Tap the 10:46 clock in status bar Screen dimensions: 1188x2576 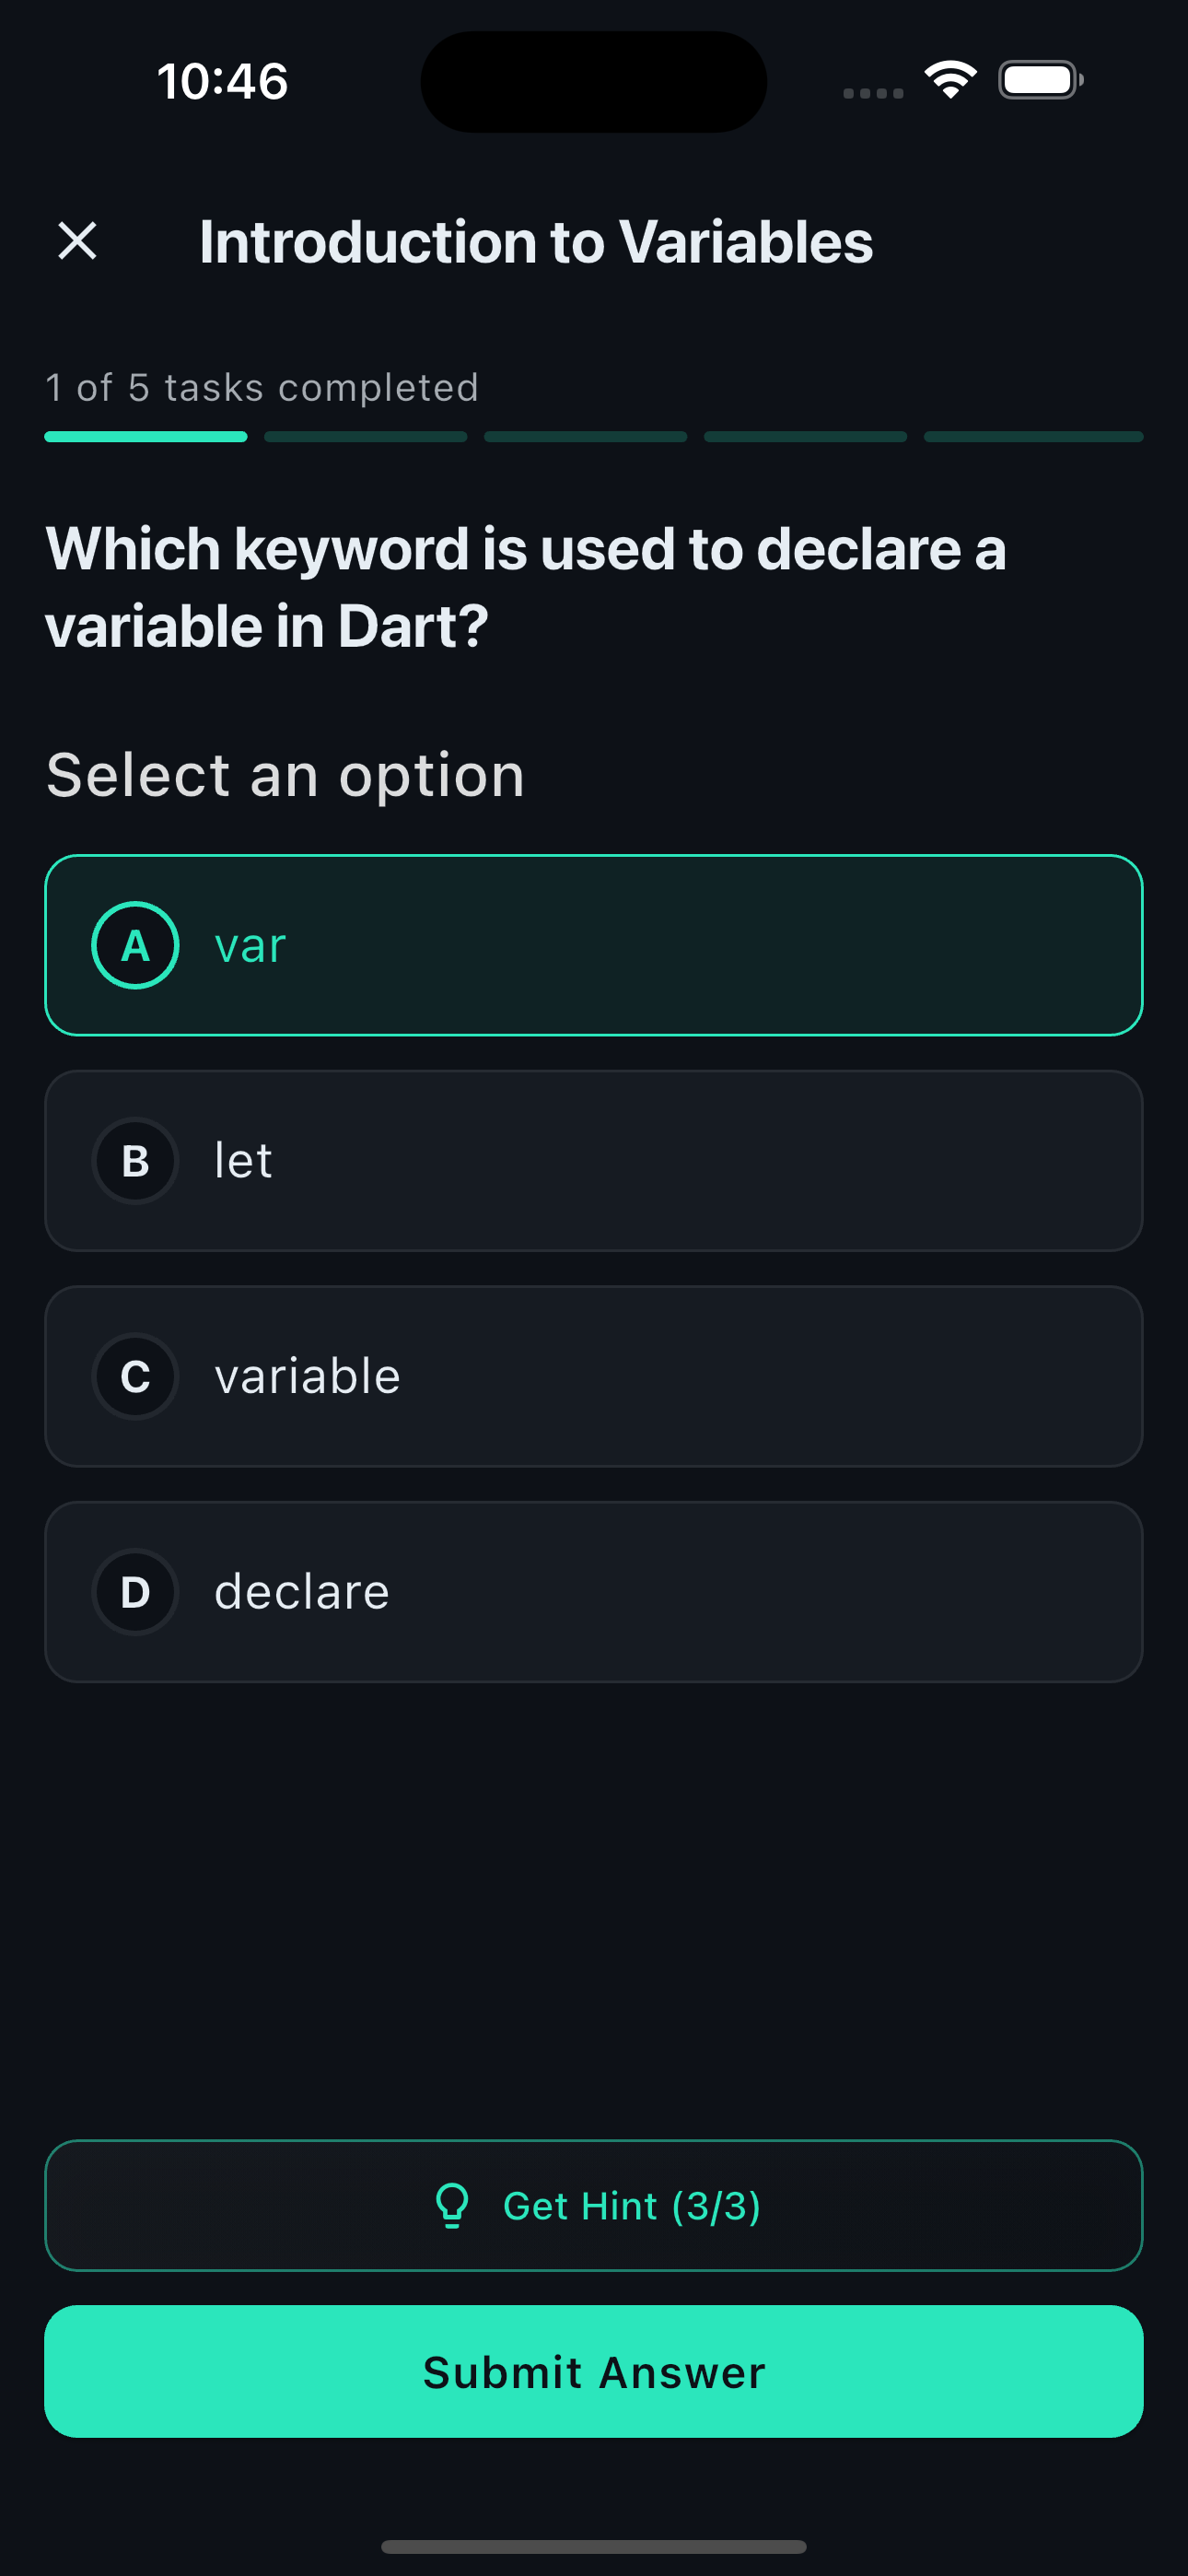(x=222, y=81)
